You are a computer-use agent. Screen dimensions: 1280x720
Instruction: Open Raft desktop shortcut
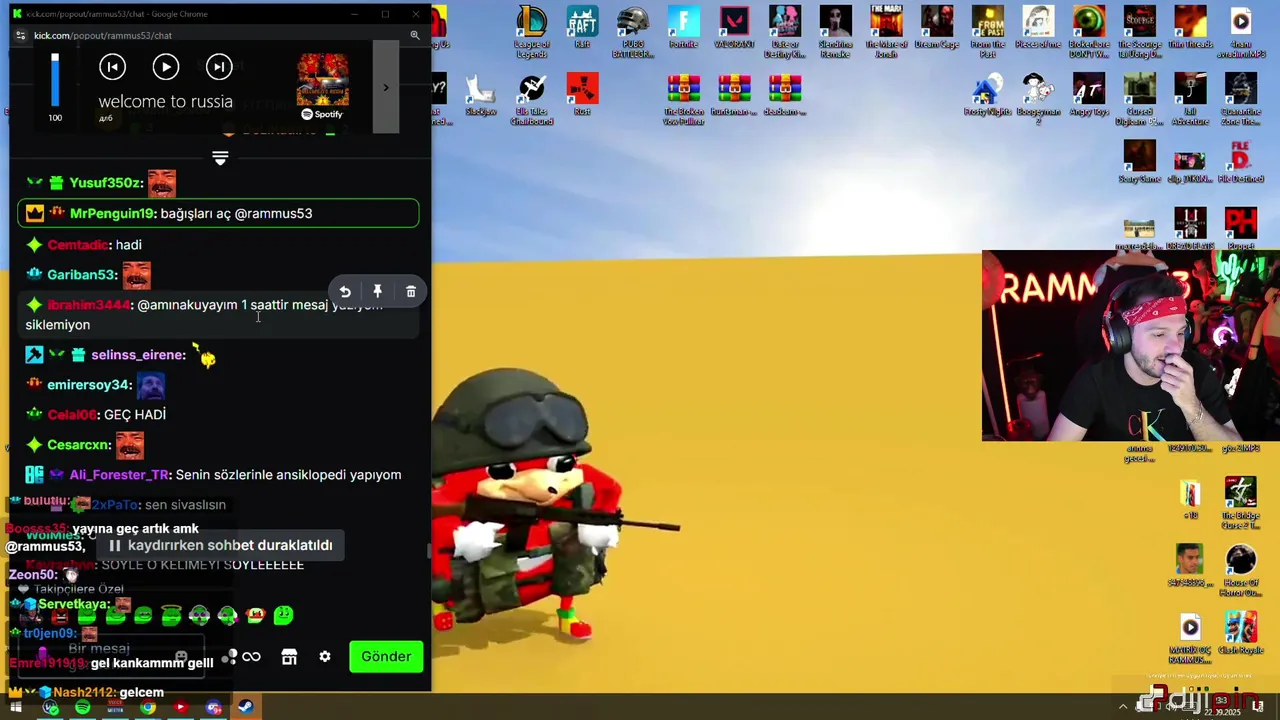click(582, 27)
